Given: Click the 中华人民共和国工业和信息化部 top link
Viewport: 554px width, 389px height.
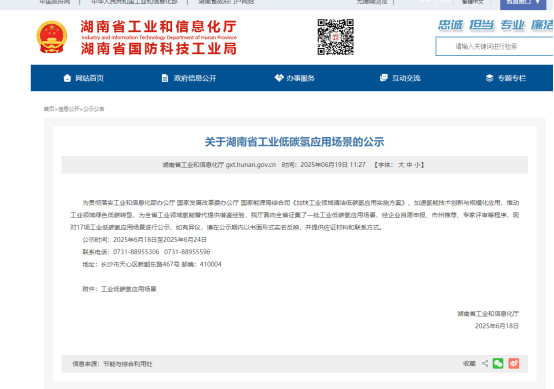Looking at the screenshot, I should [134, 2].
